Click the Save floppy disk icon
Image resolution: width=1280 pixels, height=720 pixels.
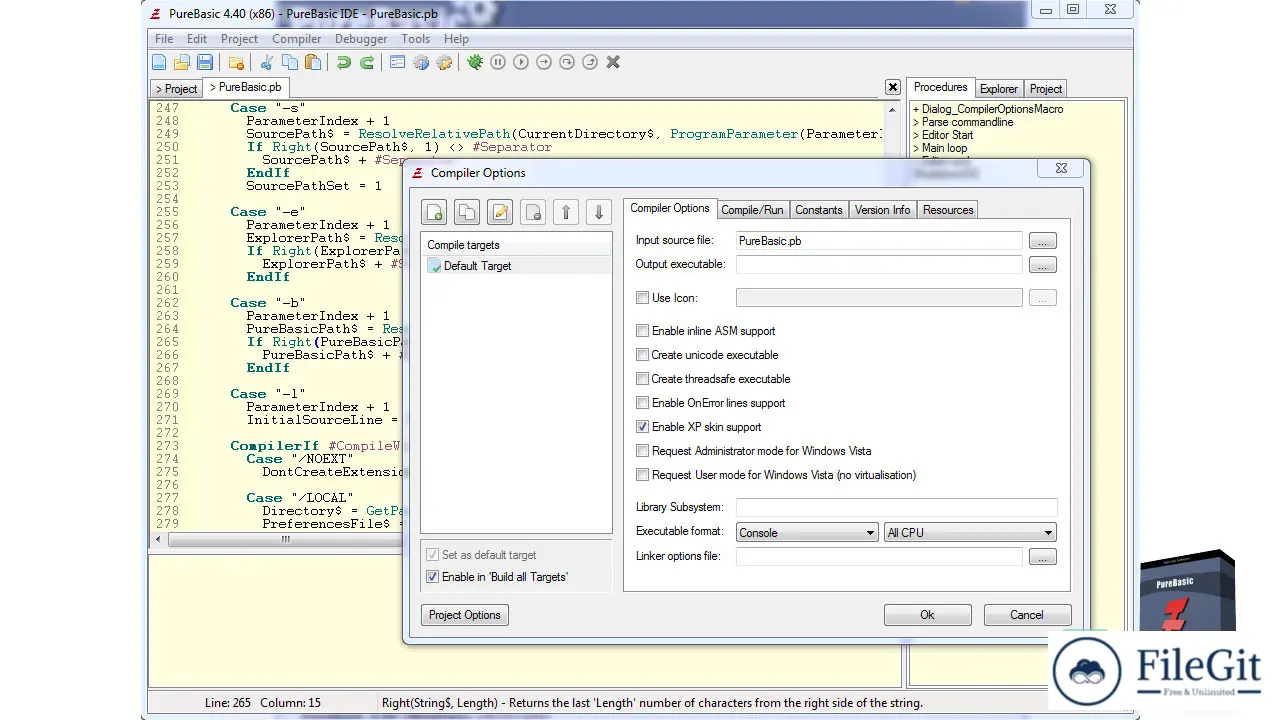(x=205, y=62)
